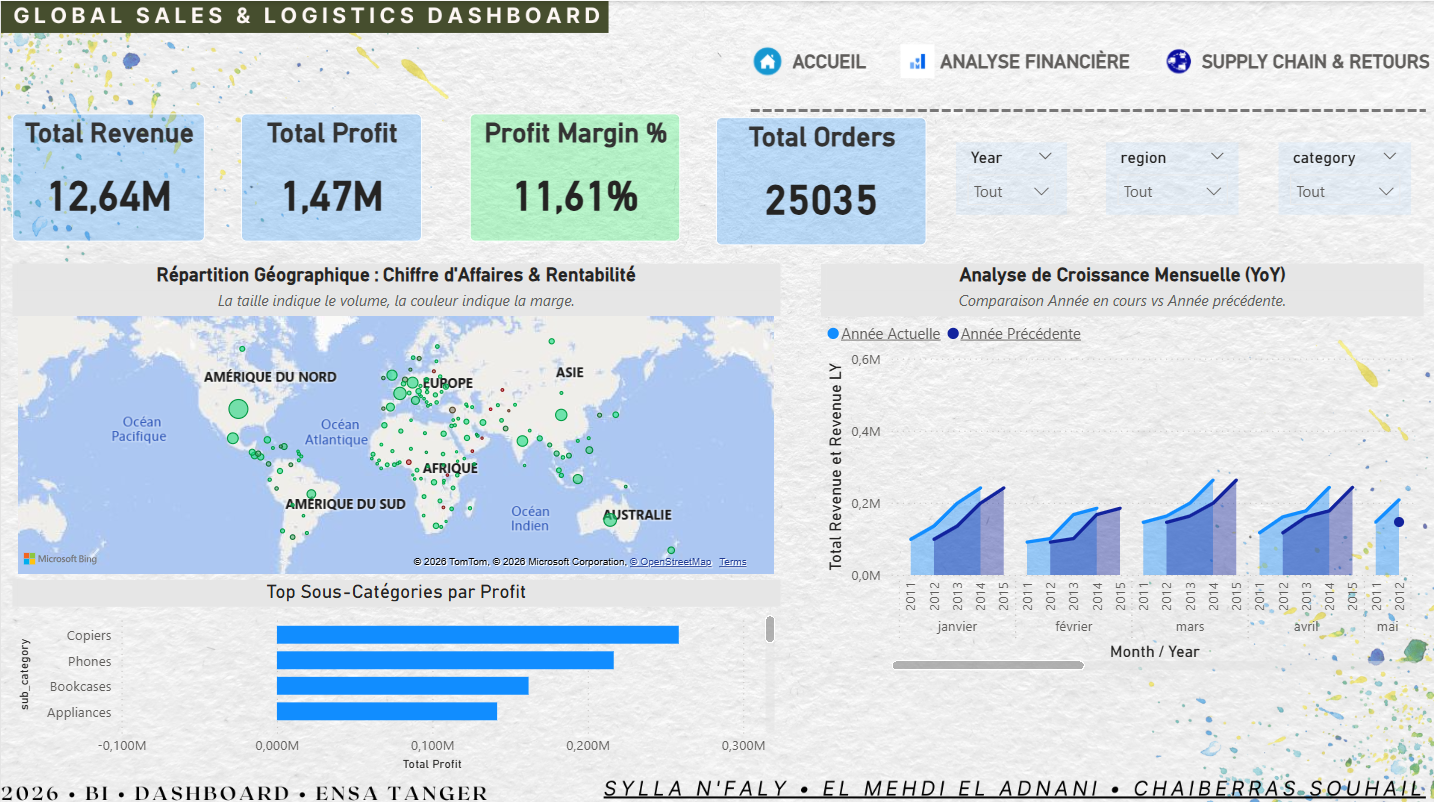The image size is (1434, 802).
Task: Click the 0,300M x-axis value
Action: click(x=743, y=746)
